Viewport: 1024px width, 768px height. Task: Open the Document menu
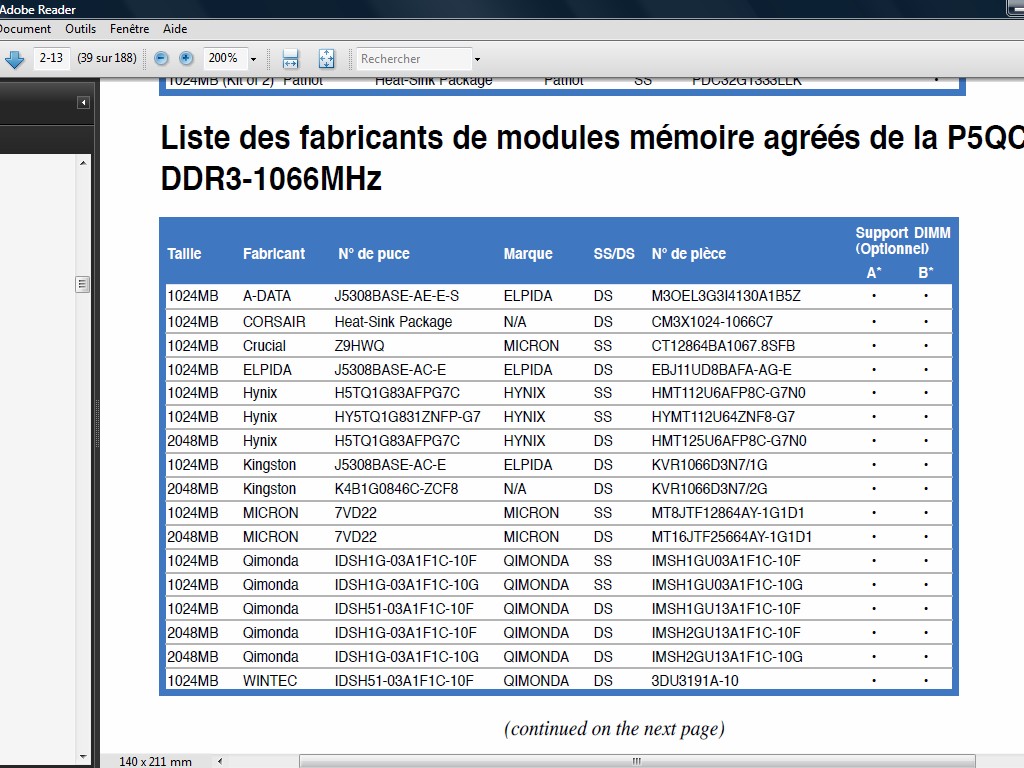coord(25,29)
